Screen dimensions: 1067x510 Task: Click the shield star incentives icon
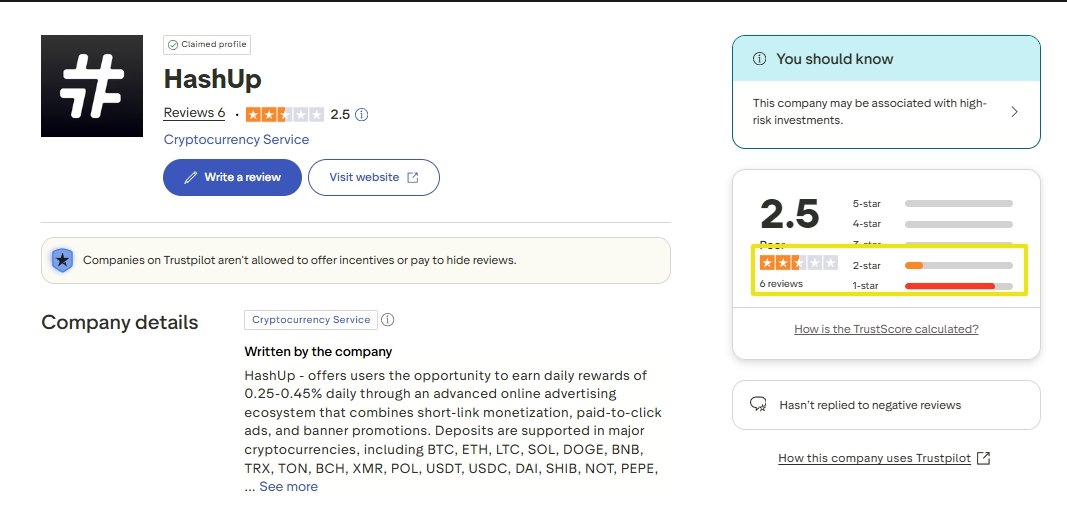click(x=63, y=260)
